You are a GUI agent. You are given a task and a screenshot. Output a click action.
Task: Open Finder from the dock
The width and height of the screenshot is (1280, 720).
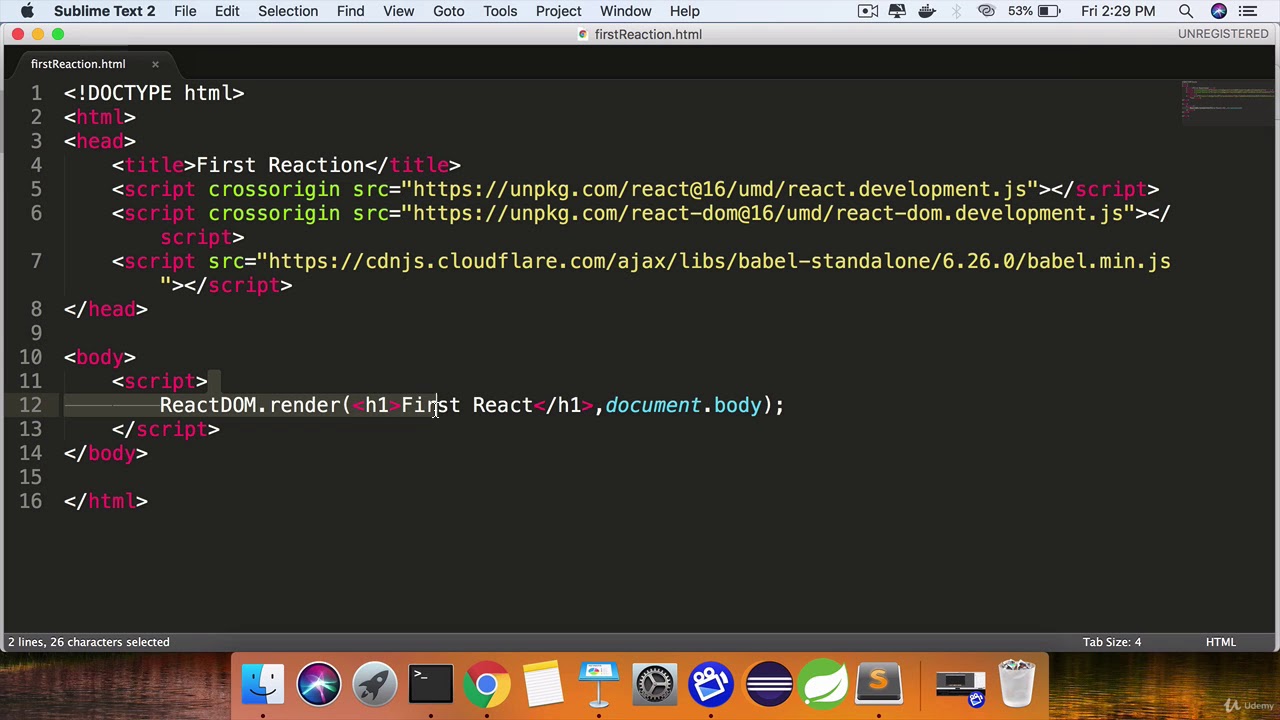pyautogui.click(x=263, y=684)
